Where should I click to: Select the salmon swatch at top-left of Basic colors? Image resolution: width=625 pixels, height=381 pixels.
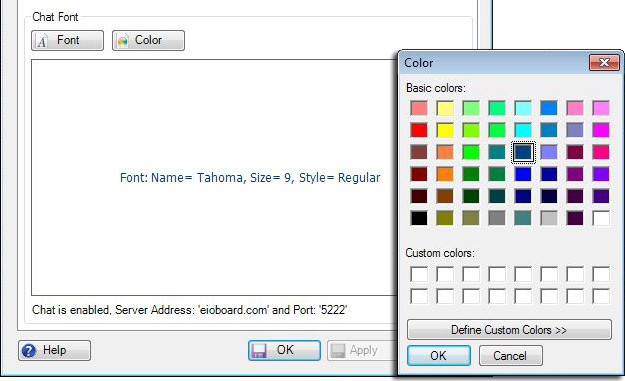click(x=419, y=108)
